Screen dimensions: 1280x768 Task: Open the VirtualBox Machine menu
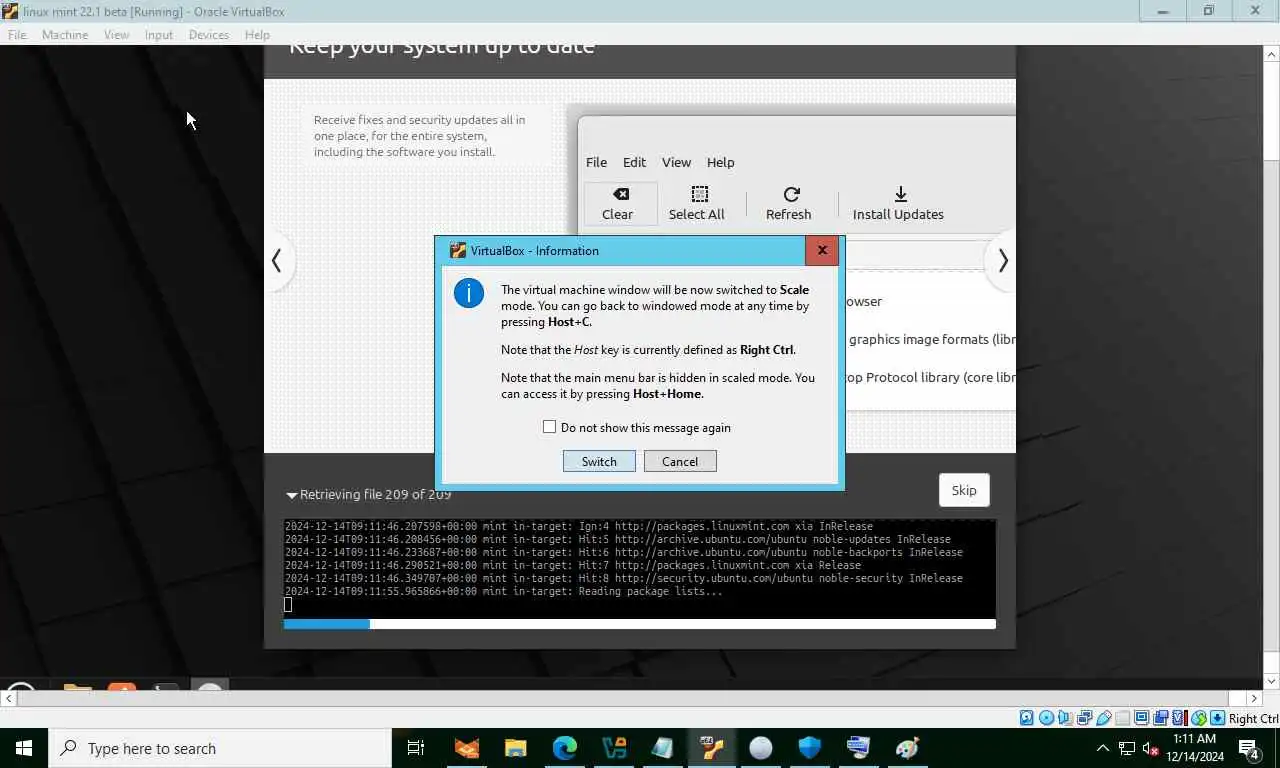(x=65, y=34)
